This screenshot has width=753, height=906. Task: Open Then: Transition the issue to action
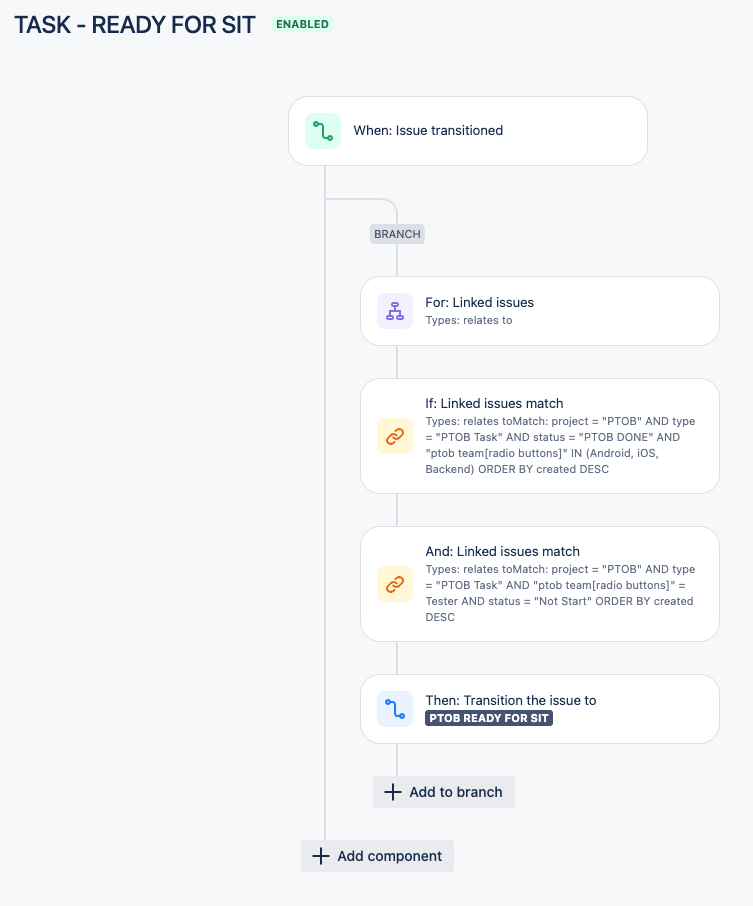[x=540, y=709]
